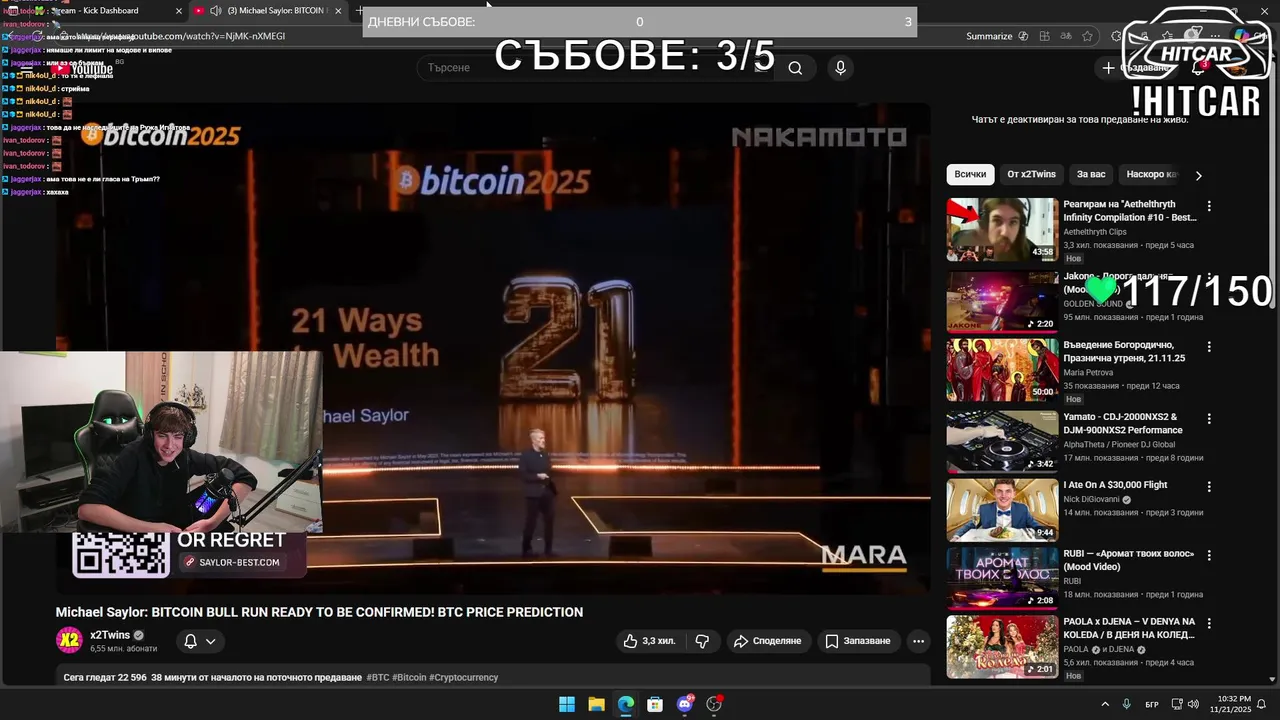The width and height of the screenshot is (1280, 720).
Task: Add page to Edge favorites star
Action: 1087,36
